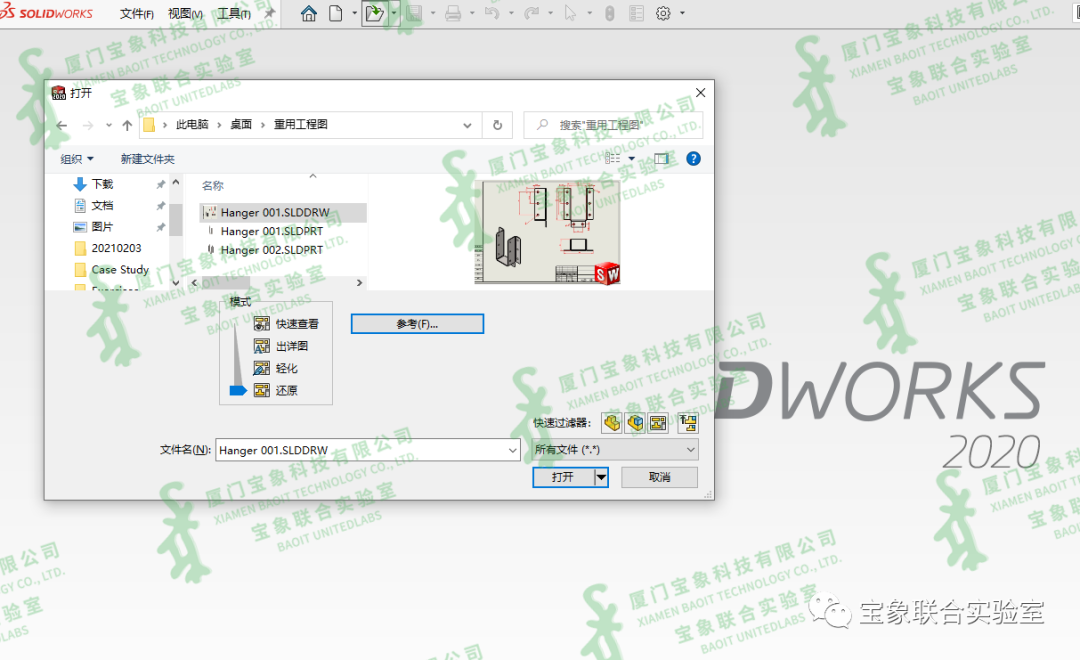
Task: Click the New document icon
Action: coord(335,13)
